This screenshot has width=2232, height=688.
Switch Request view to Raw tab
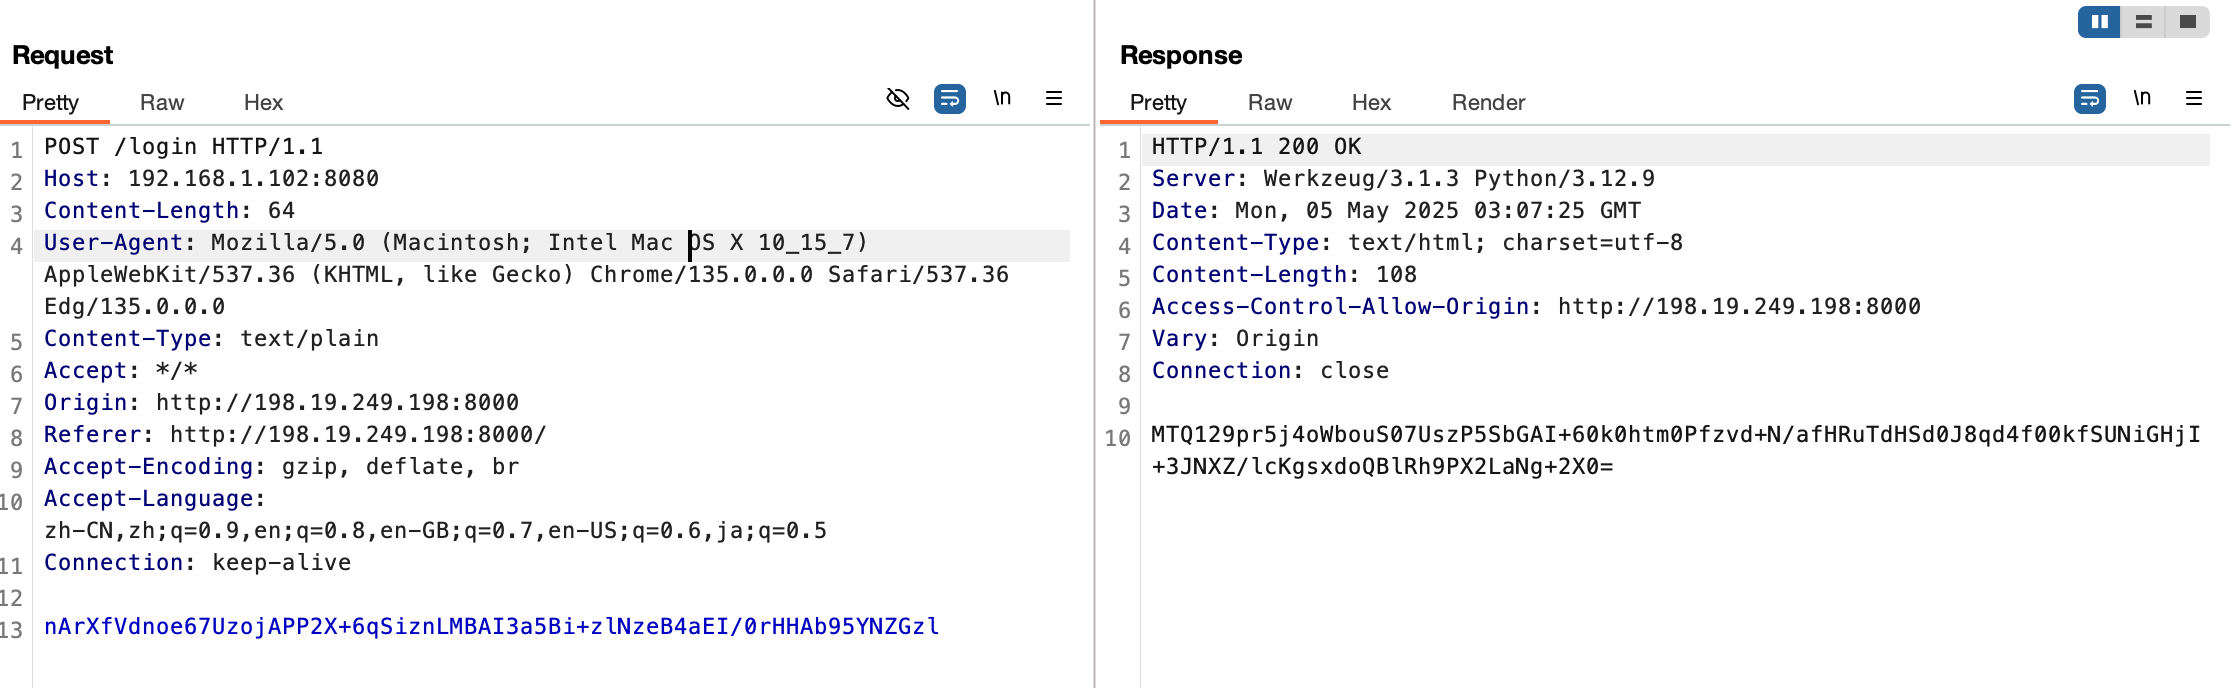coord(162,102)
